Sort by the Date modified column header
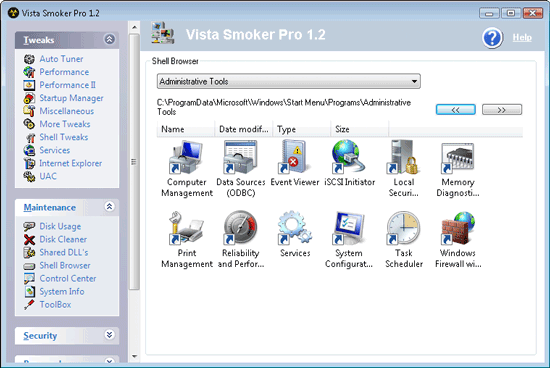The width and height of the screenshot is (550, 368). point(243,129)
